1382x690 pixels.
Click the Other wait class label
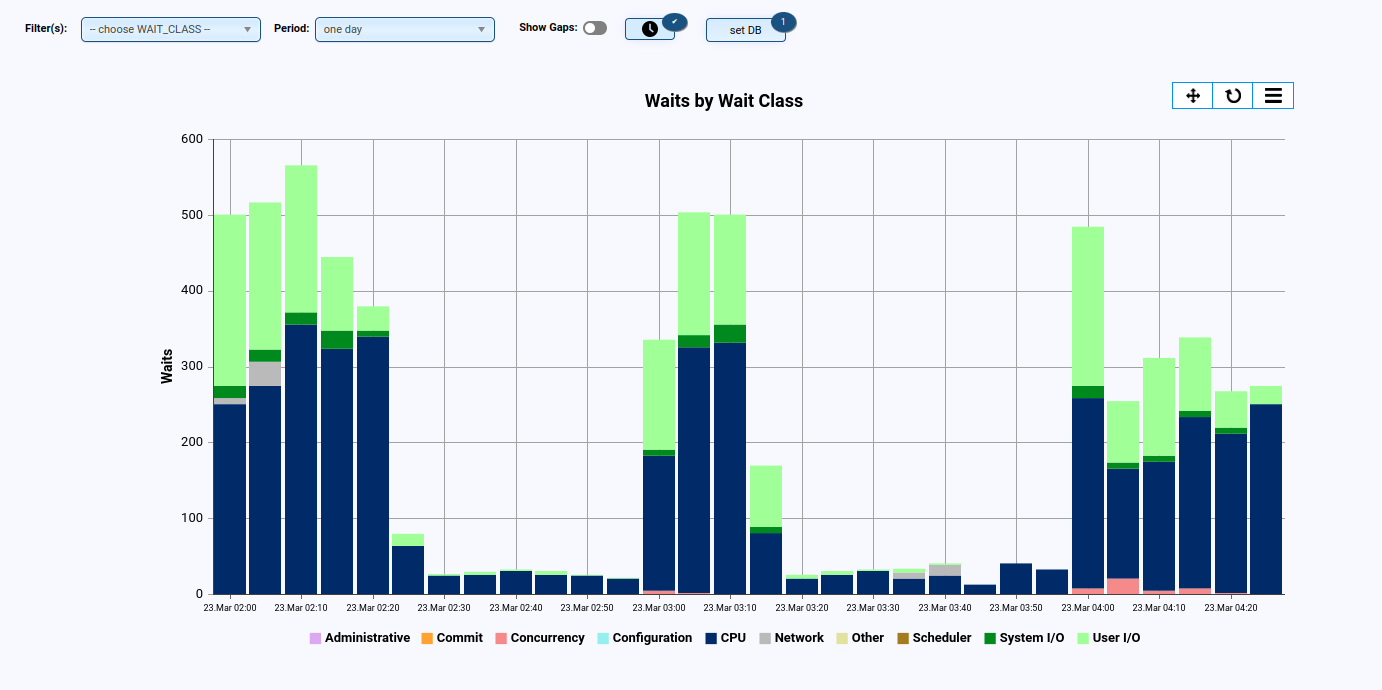coord(866,637)
